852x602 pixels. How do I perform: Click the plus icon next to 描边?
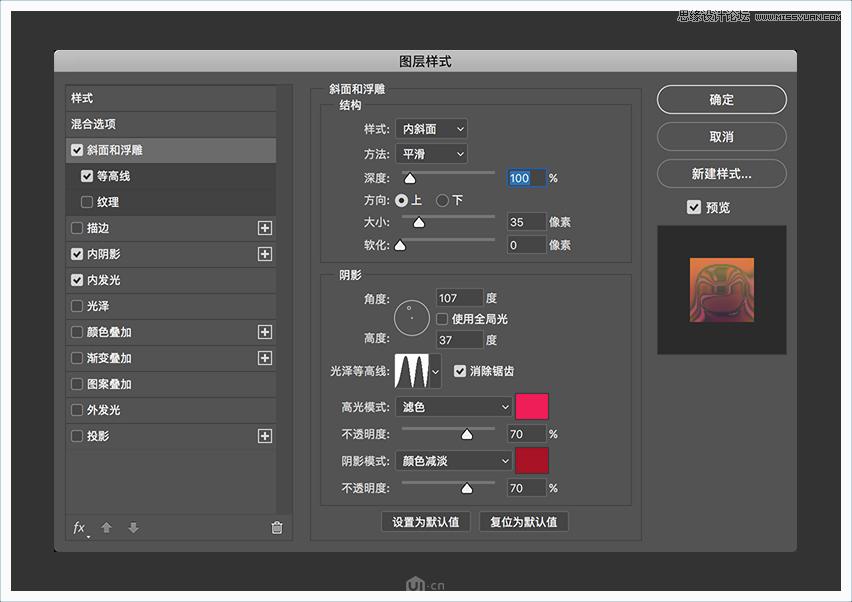click(x=265, y=228)
